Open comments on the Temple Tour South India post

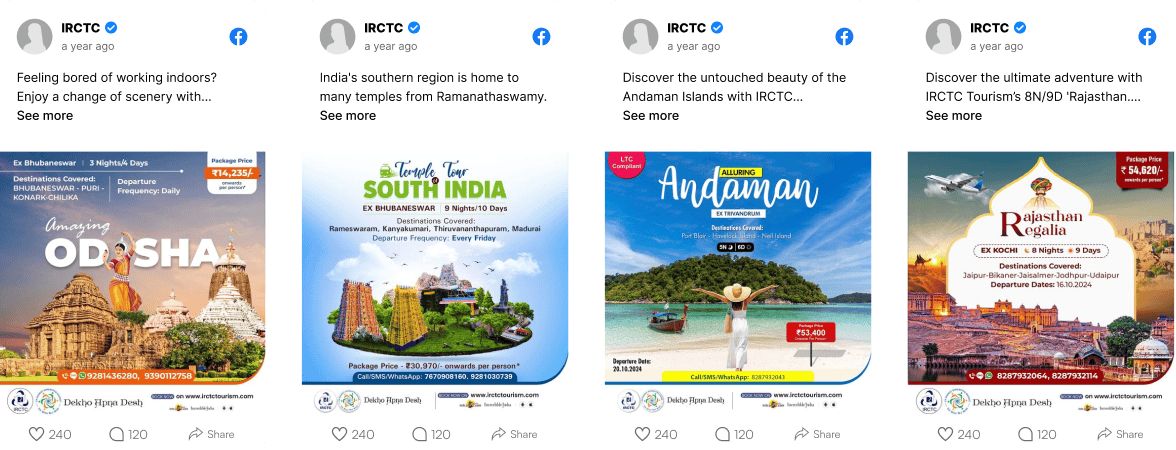coord(419,434)
